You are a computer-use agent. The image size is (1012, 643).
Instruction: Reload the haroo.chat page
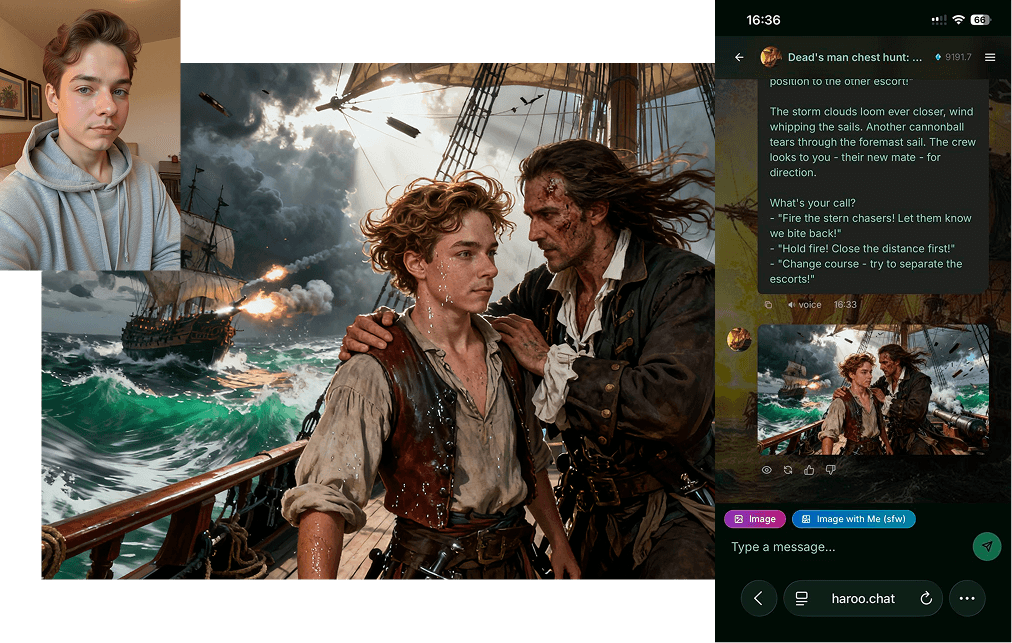point(926,598)
